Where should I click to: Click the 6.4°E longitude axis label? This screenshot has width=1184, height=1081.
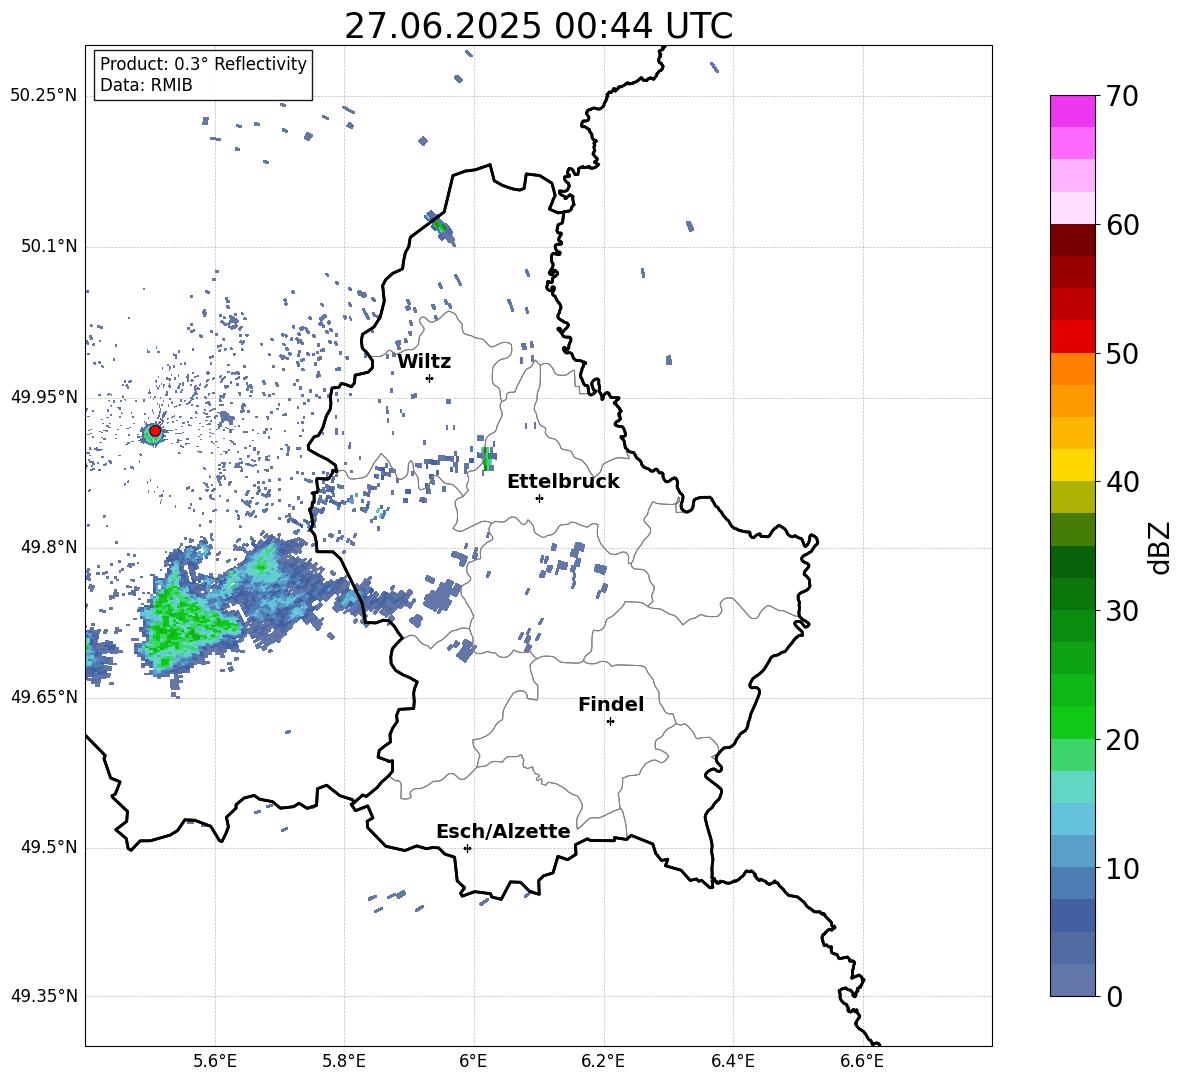(732, 1061)
